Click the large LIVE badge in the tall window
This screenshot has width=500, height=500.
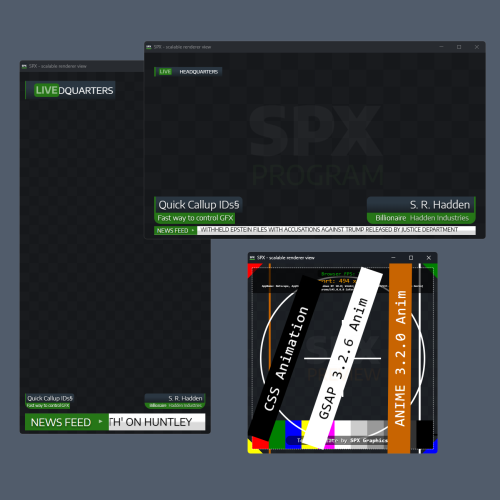[x=46, y=90]
